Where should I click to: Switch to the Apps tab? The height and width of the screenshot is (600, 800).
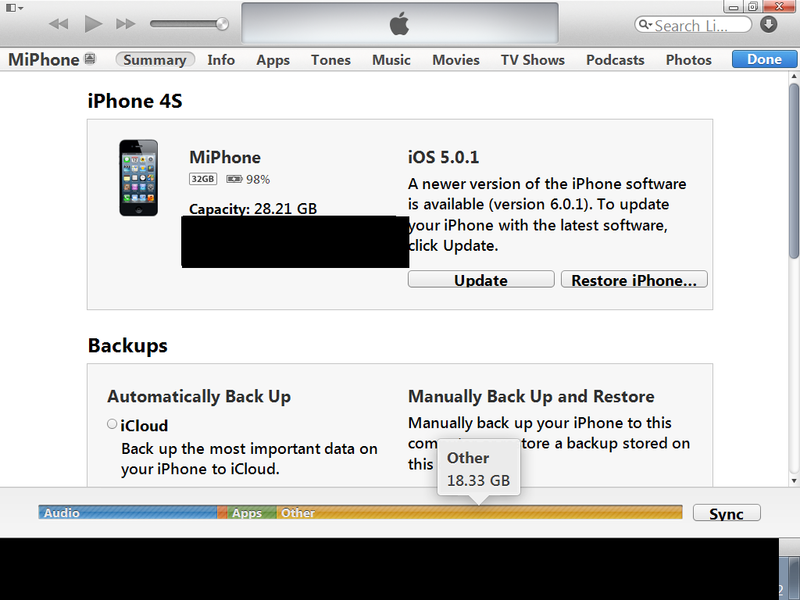(273, 60)
